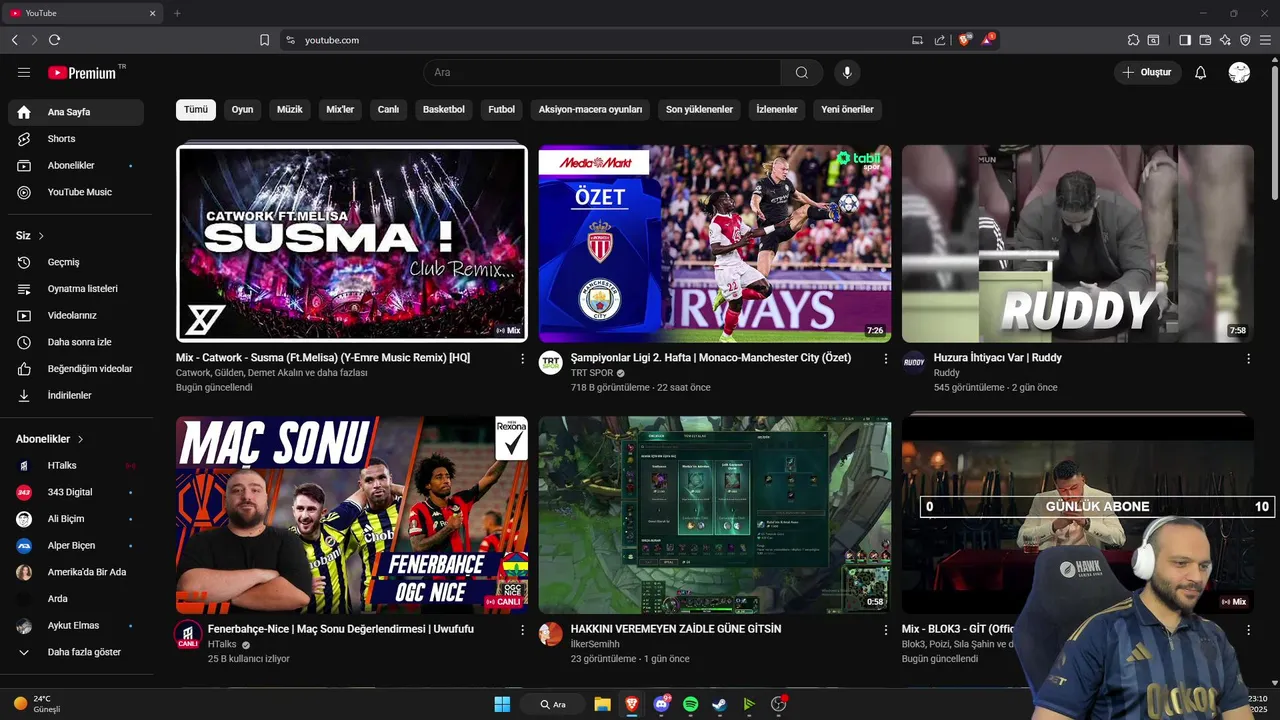This screenshot has height=720, width=1280.
Task: Start voice search with microphone icon
Action: click(847, 73)
